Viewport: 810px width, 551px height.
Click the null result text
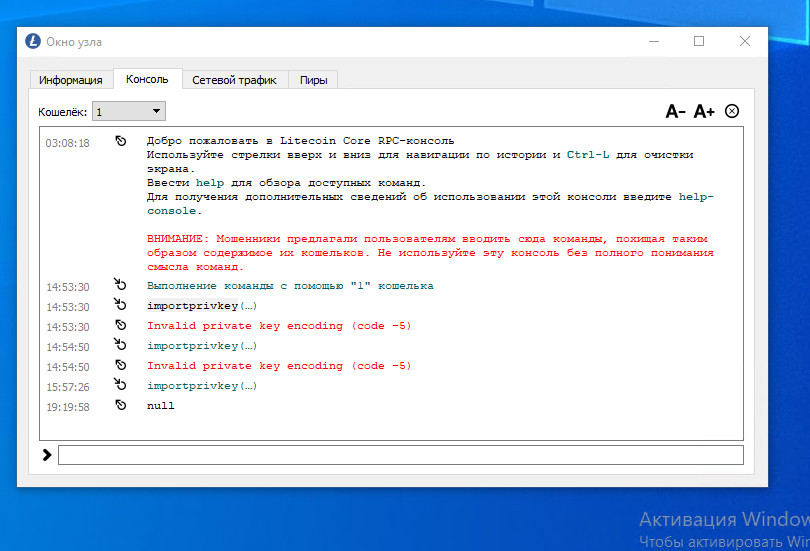(x=161, y=406)
